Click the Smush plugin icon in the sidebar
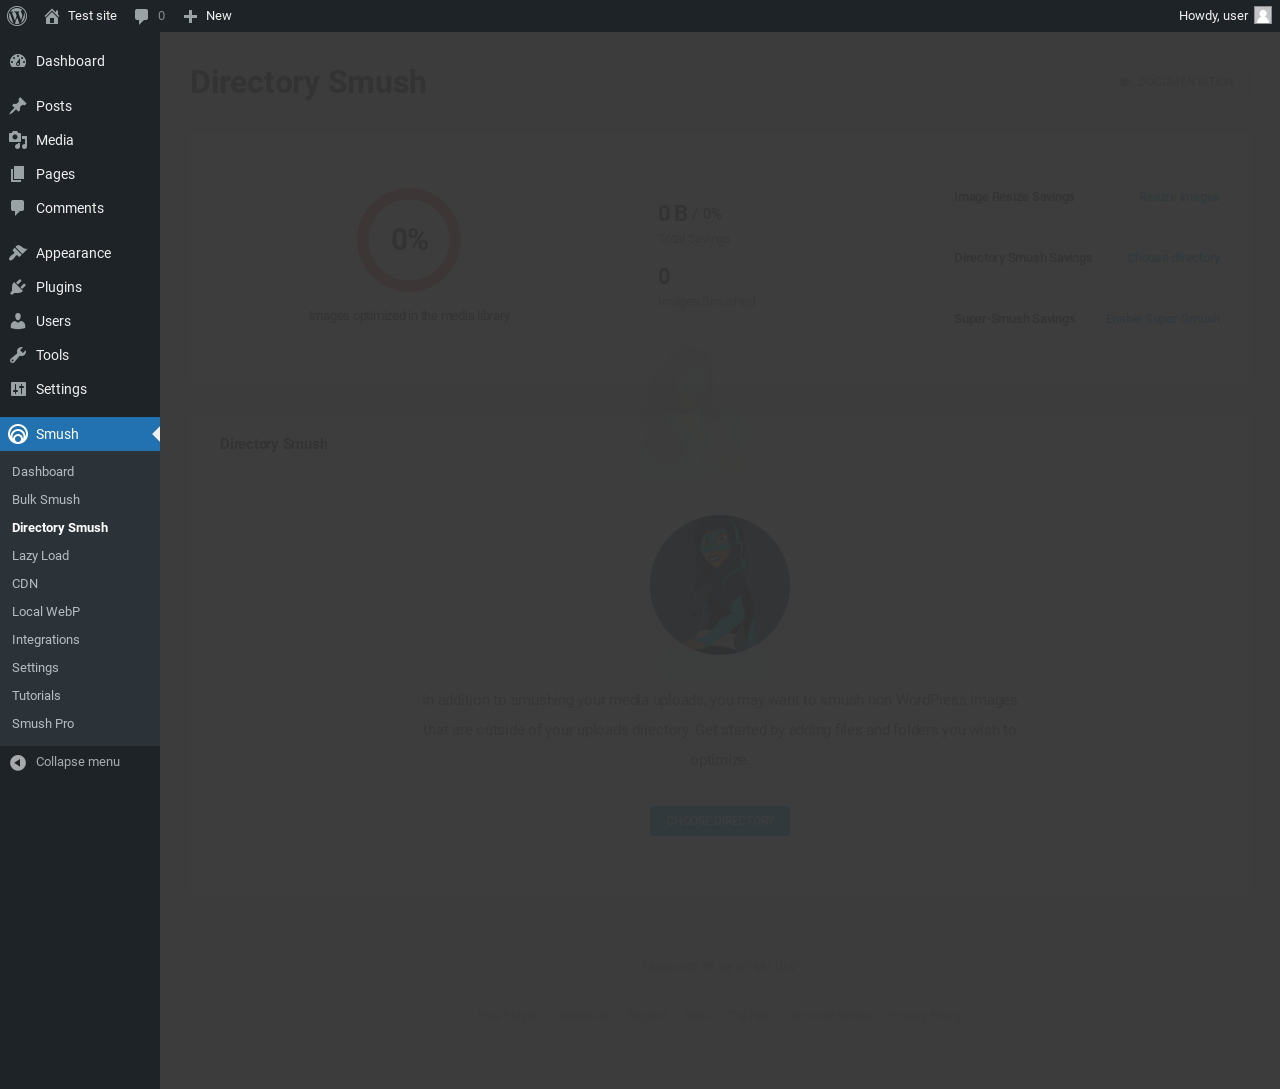 (18, 434)
